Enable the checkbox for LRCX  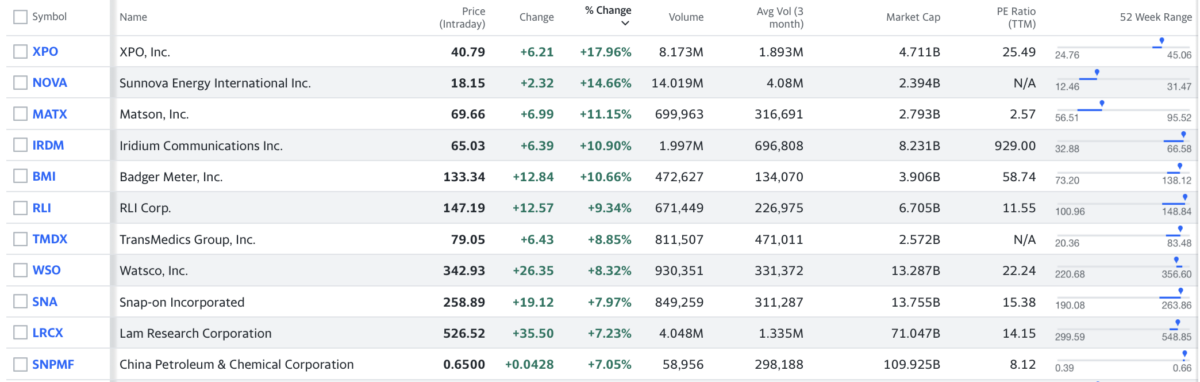(x=20, y=333)
